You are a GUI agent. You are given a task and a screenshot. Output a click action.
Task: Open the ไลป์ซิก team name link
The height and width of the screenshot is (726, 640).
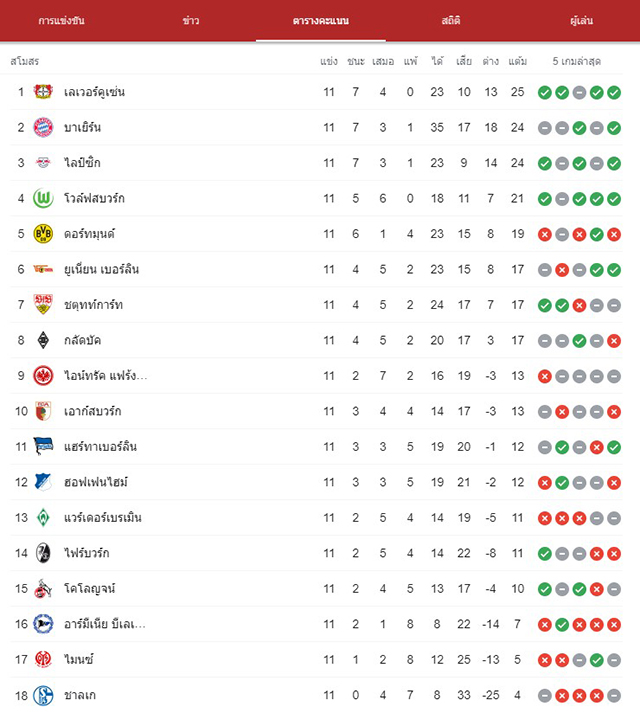(82, 163)
